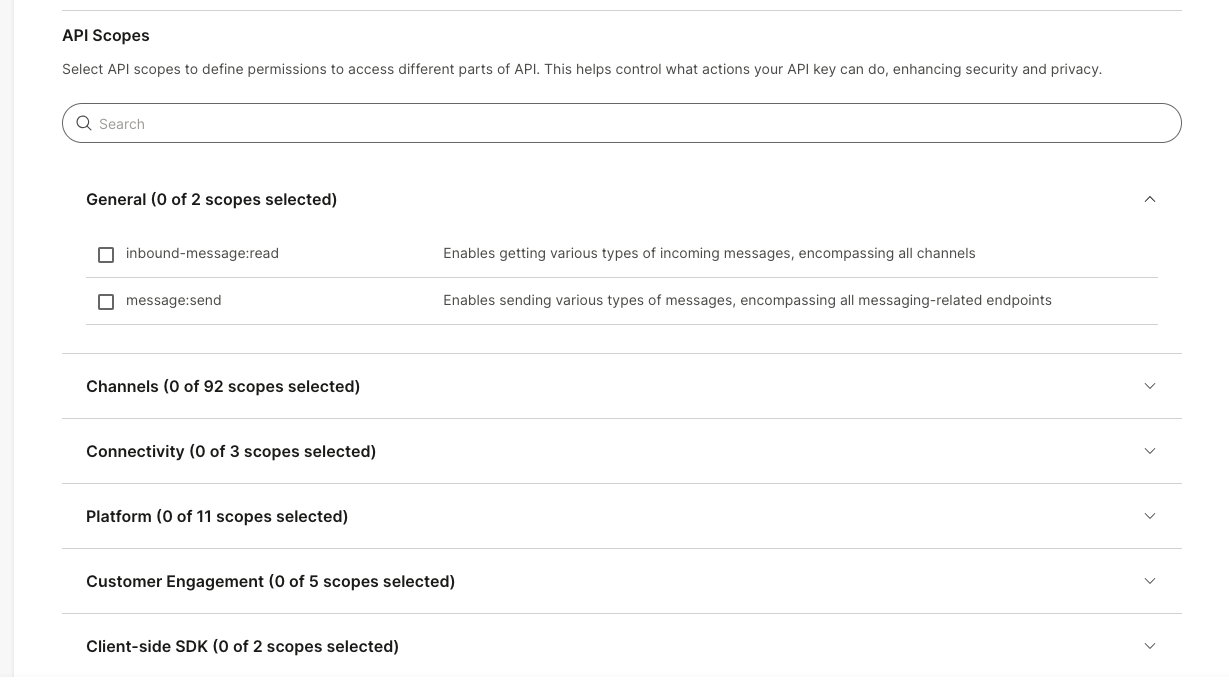This screenshot has height=682, width=1229.
Task: Open Customer Engagement scopes section
Action: 270,582
